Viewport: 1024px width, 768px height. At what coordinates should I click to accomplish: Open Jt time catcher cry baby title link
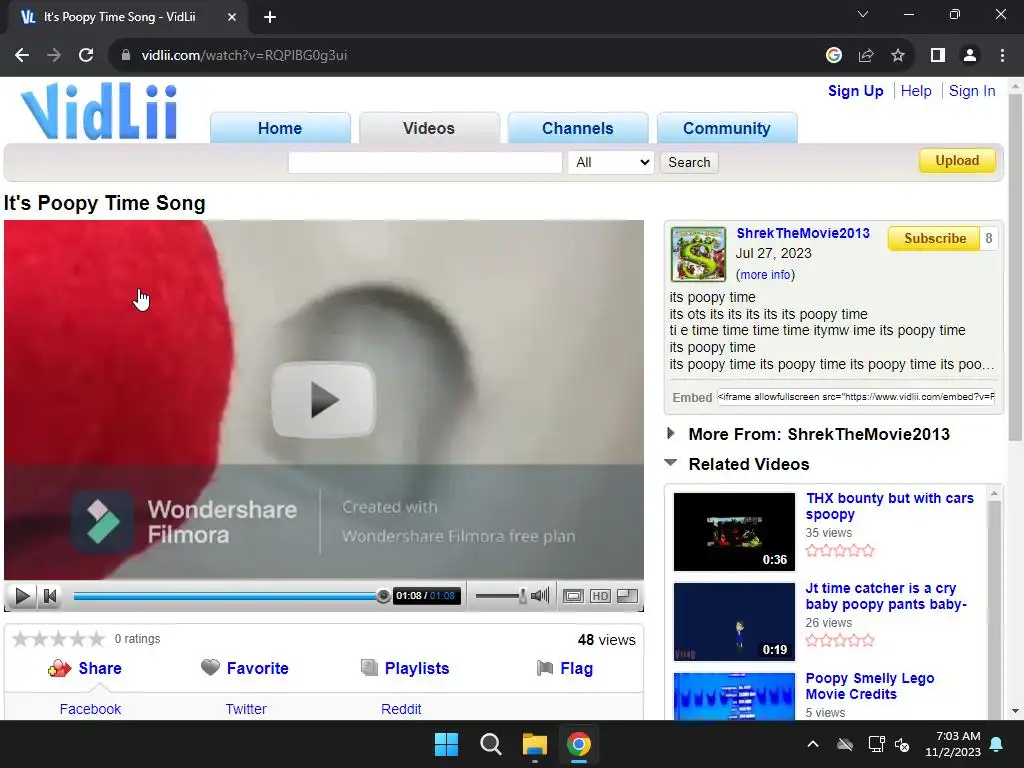[x=886, y=596]
